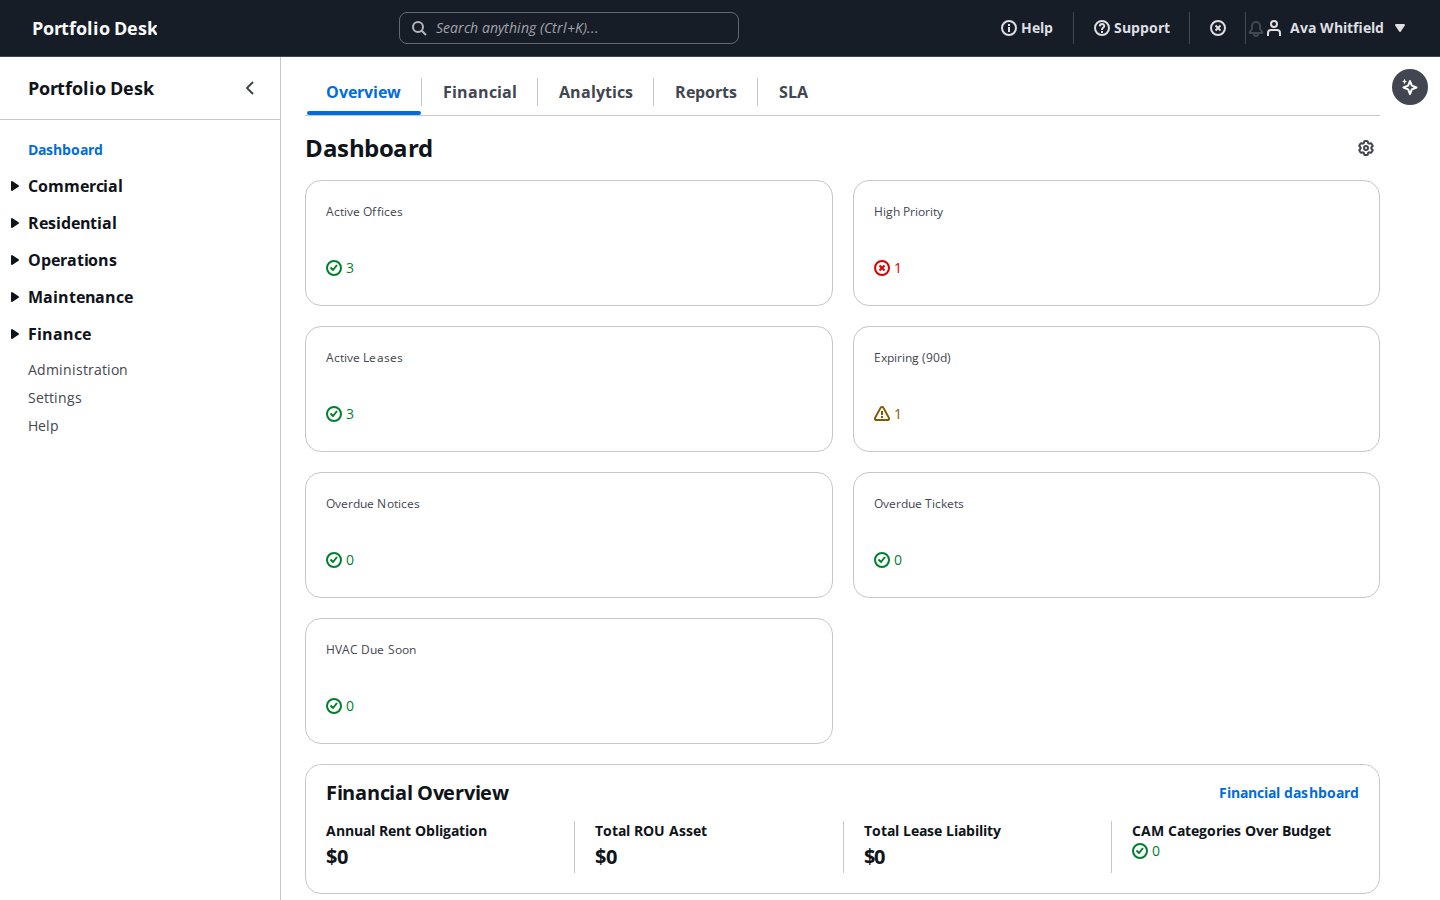Expand the Residential tree section
Image resolution: width=1440 pixels, height=900 pixels.
pos(15,223)
